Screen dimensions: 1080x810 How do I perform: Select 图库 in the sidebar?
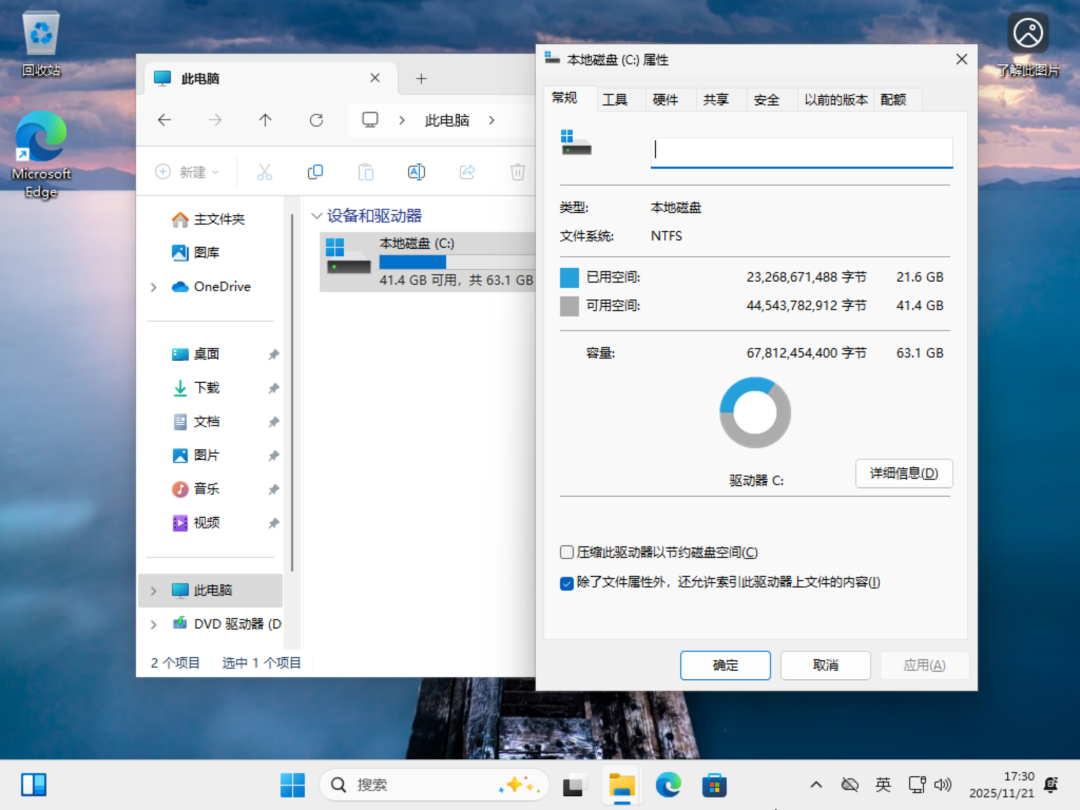click(209, 253)
